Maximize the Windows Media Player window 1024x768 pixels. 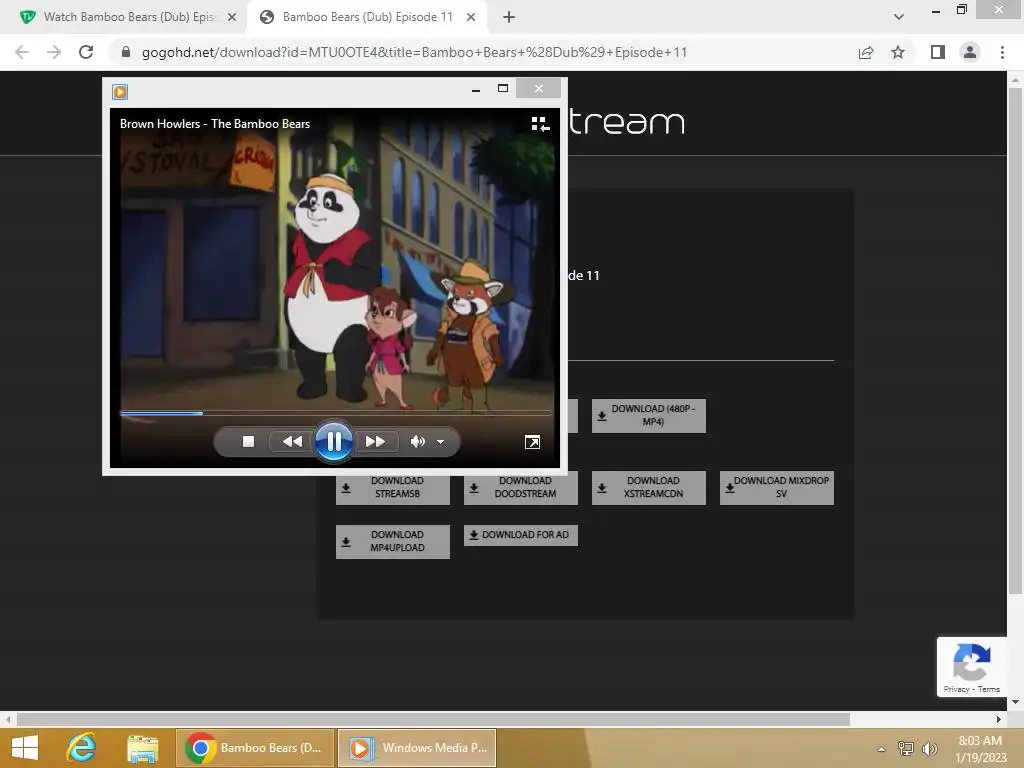click(503, 88)
